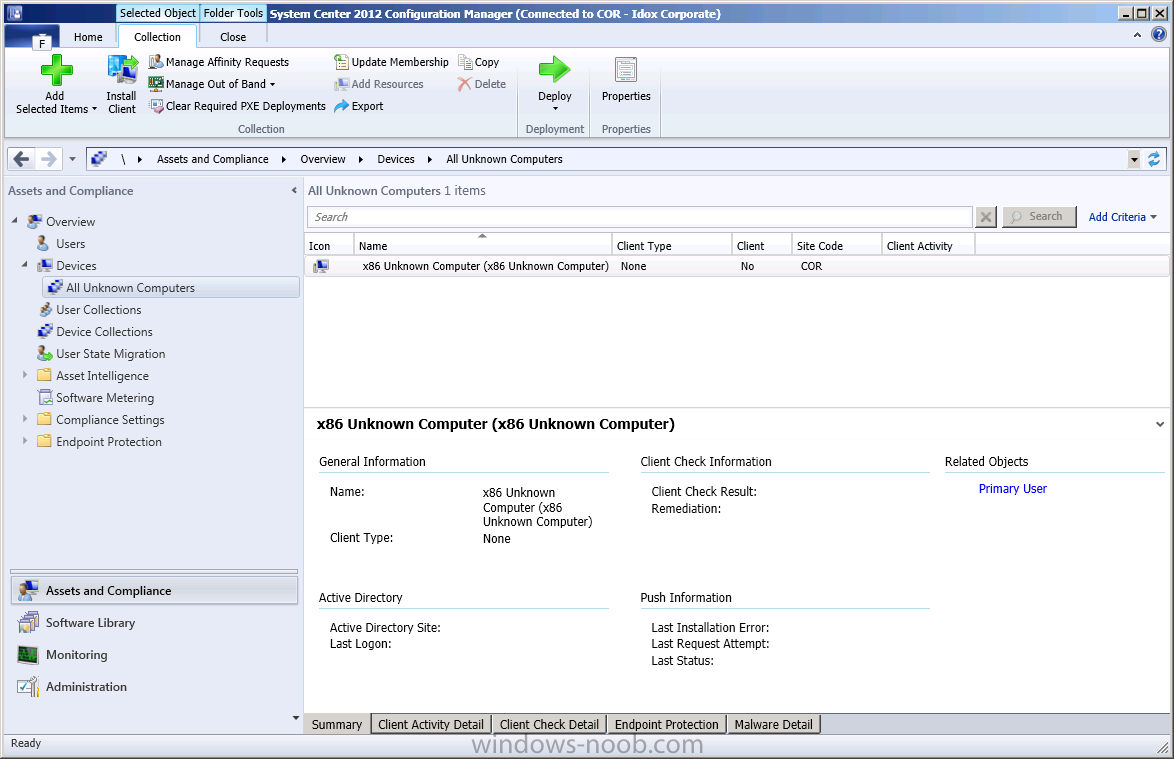Click the green Deploy arrow icon
The width and height of the screenshot is (1174, 759).
click(555, 70)
